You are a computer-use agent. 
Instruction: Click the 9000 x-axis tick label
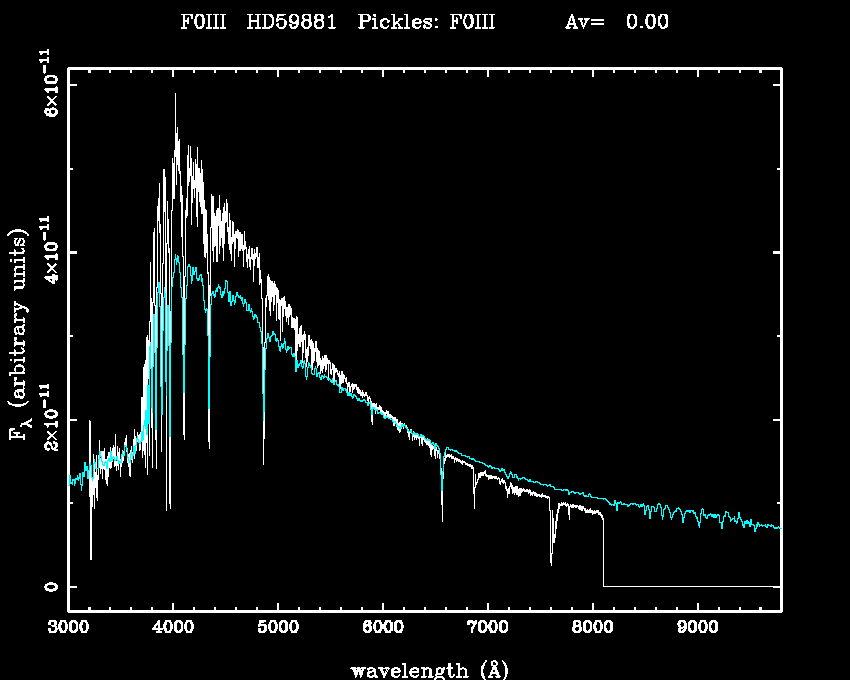697,628
